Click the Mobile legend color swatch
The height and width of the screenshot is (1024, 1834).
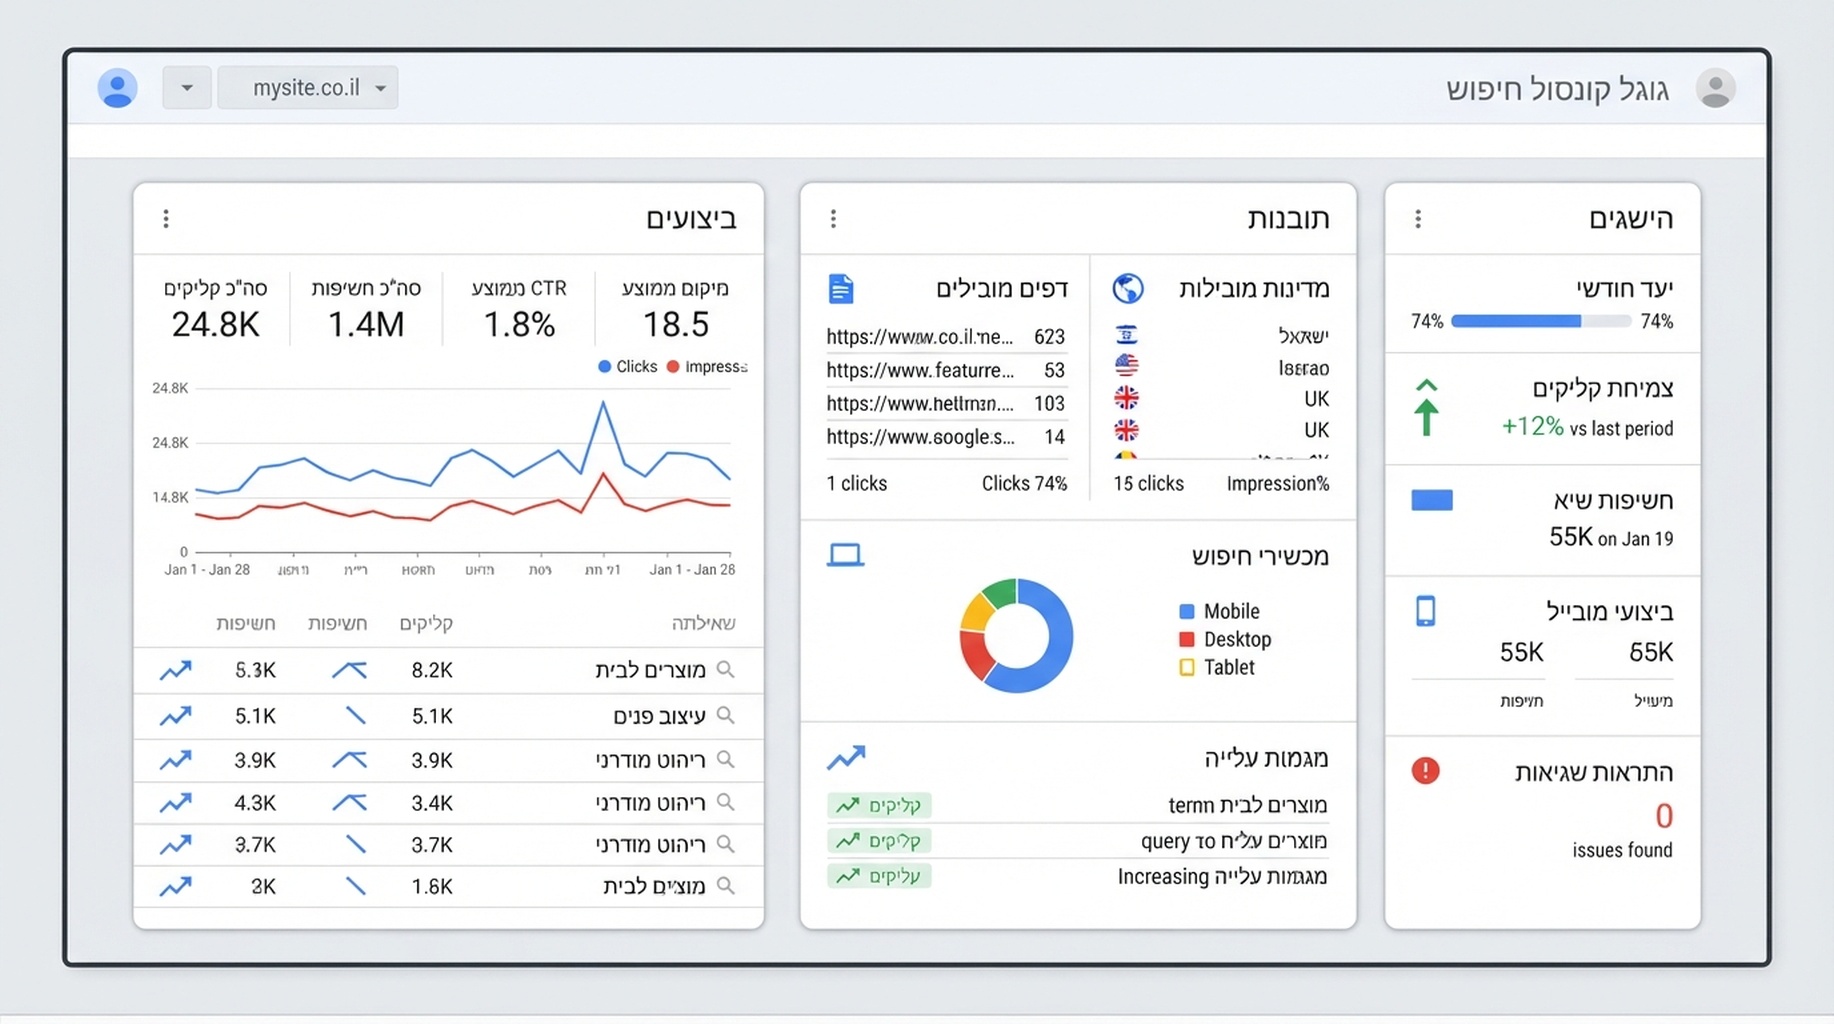click(1187, 611)
